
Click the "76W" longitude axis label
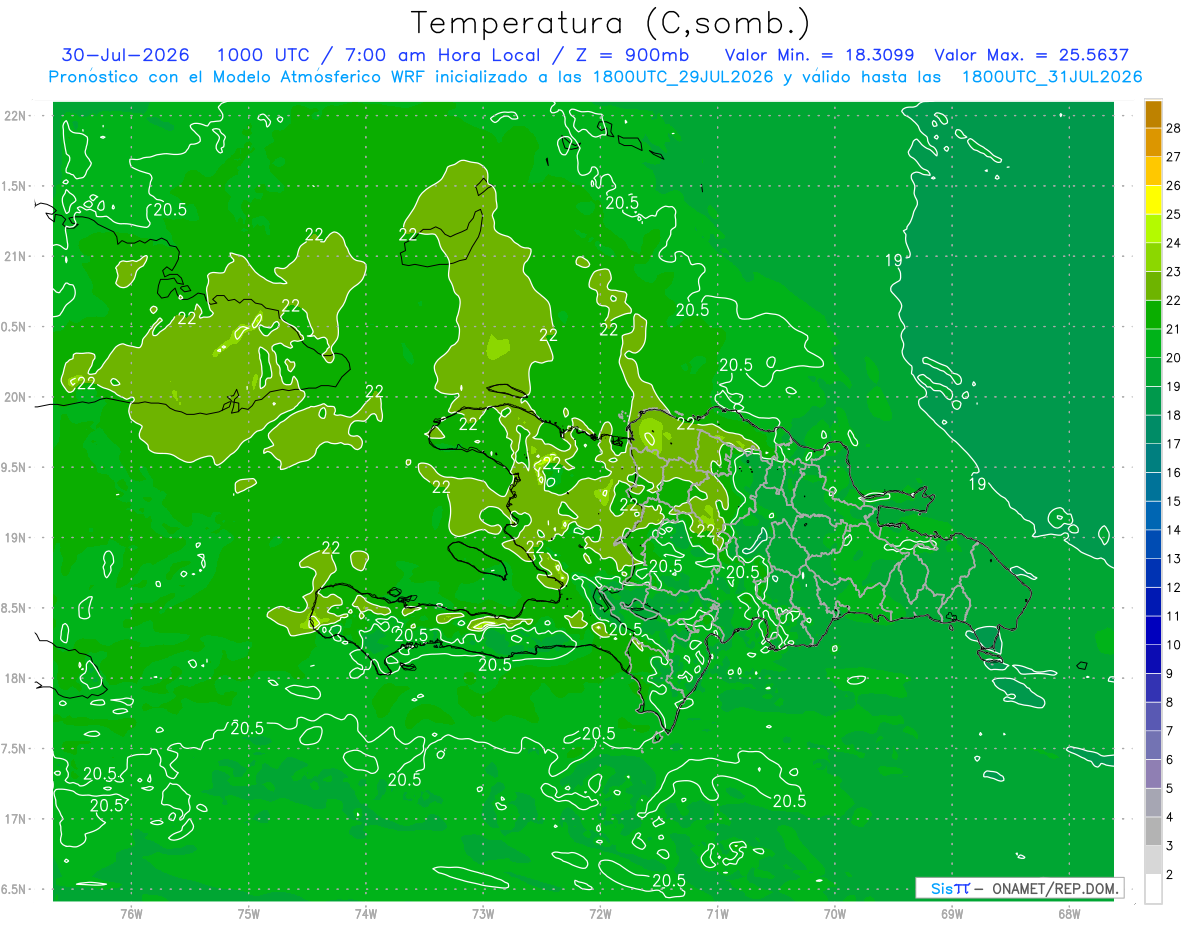[131, 913]
